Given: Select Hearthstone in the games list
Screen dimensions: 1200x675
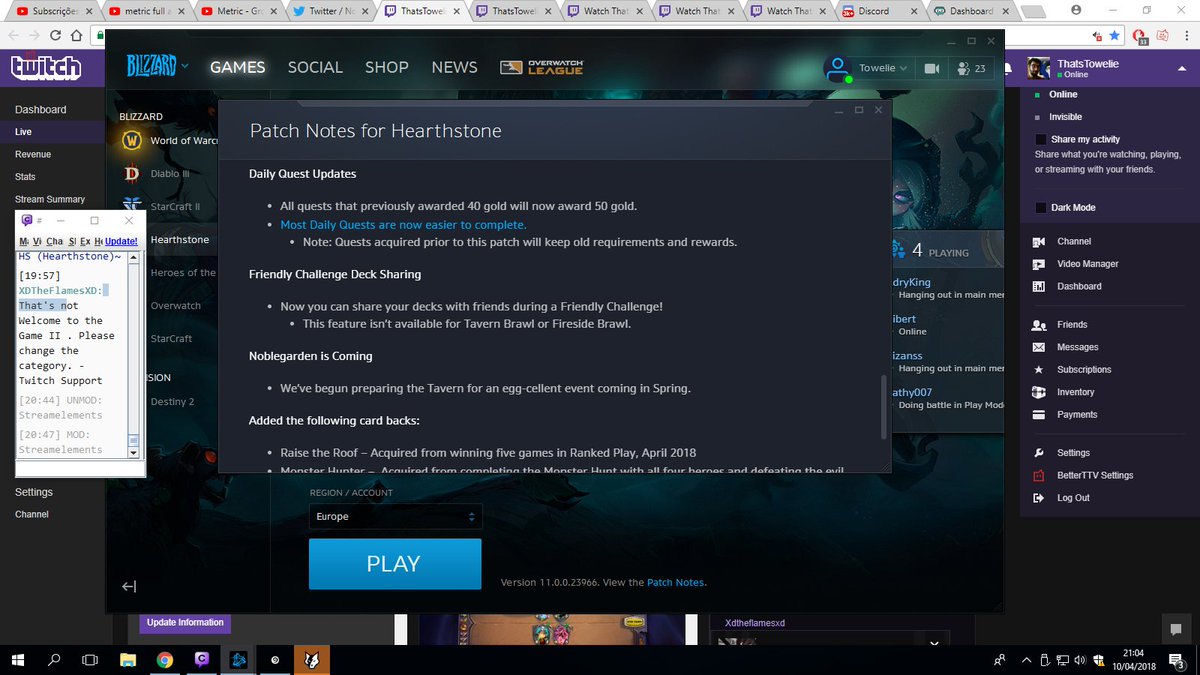Looking at the screenshot, I should pyautogui.click(x=179, y=240).
